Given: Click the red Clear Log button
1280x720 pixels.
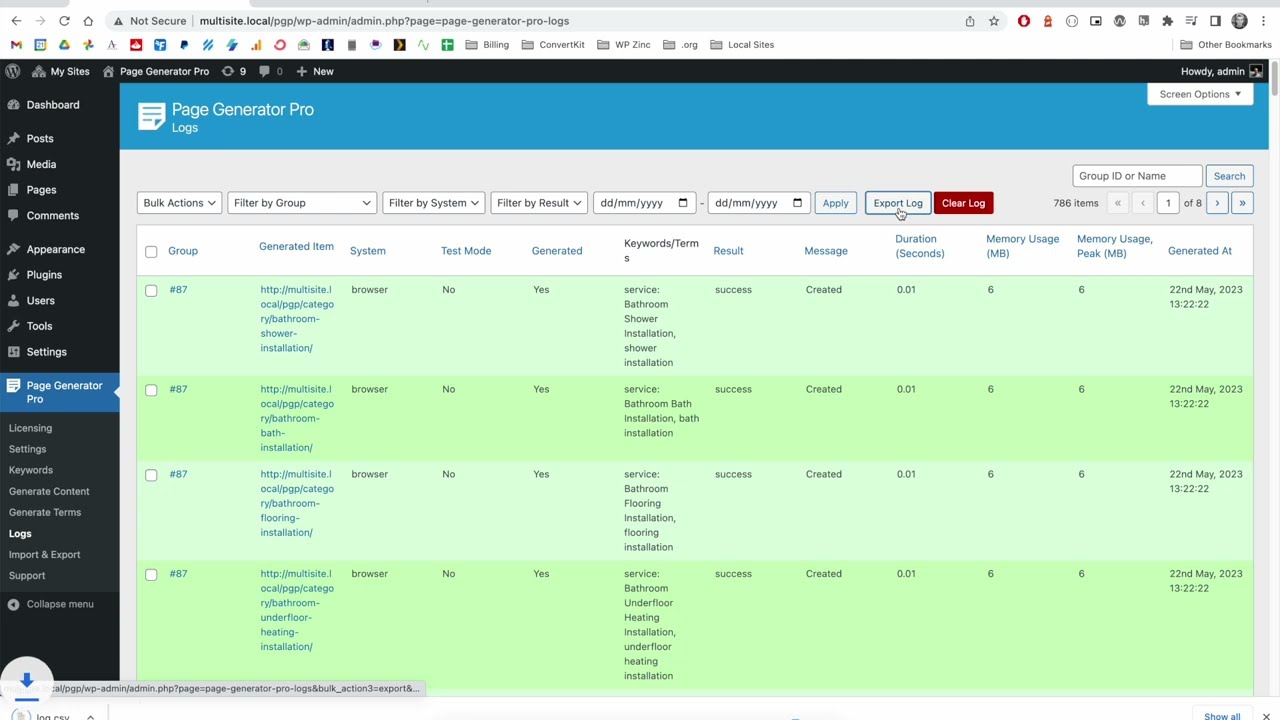Looking at the screenshot, I should pyautogui.click(x=962, y=203).
